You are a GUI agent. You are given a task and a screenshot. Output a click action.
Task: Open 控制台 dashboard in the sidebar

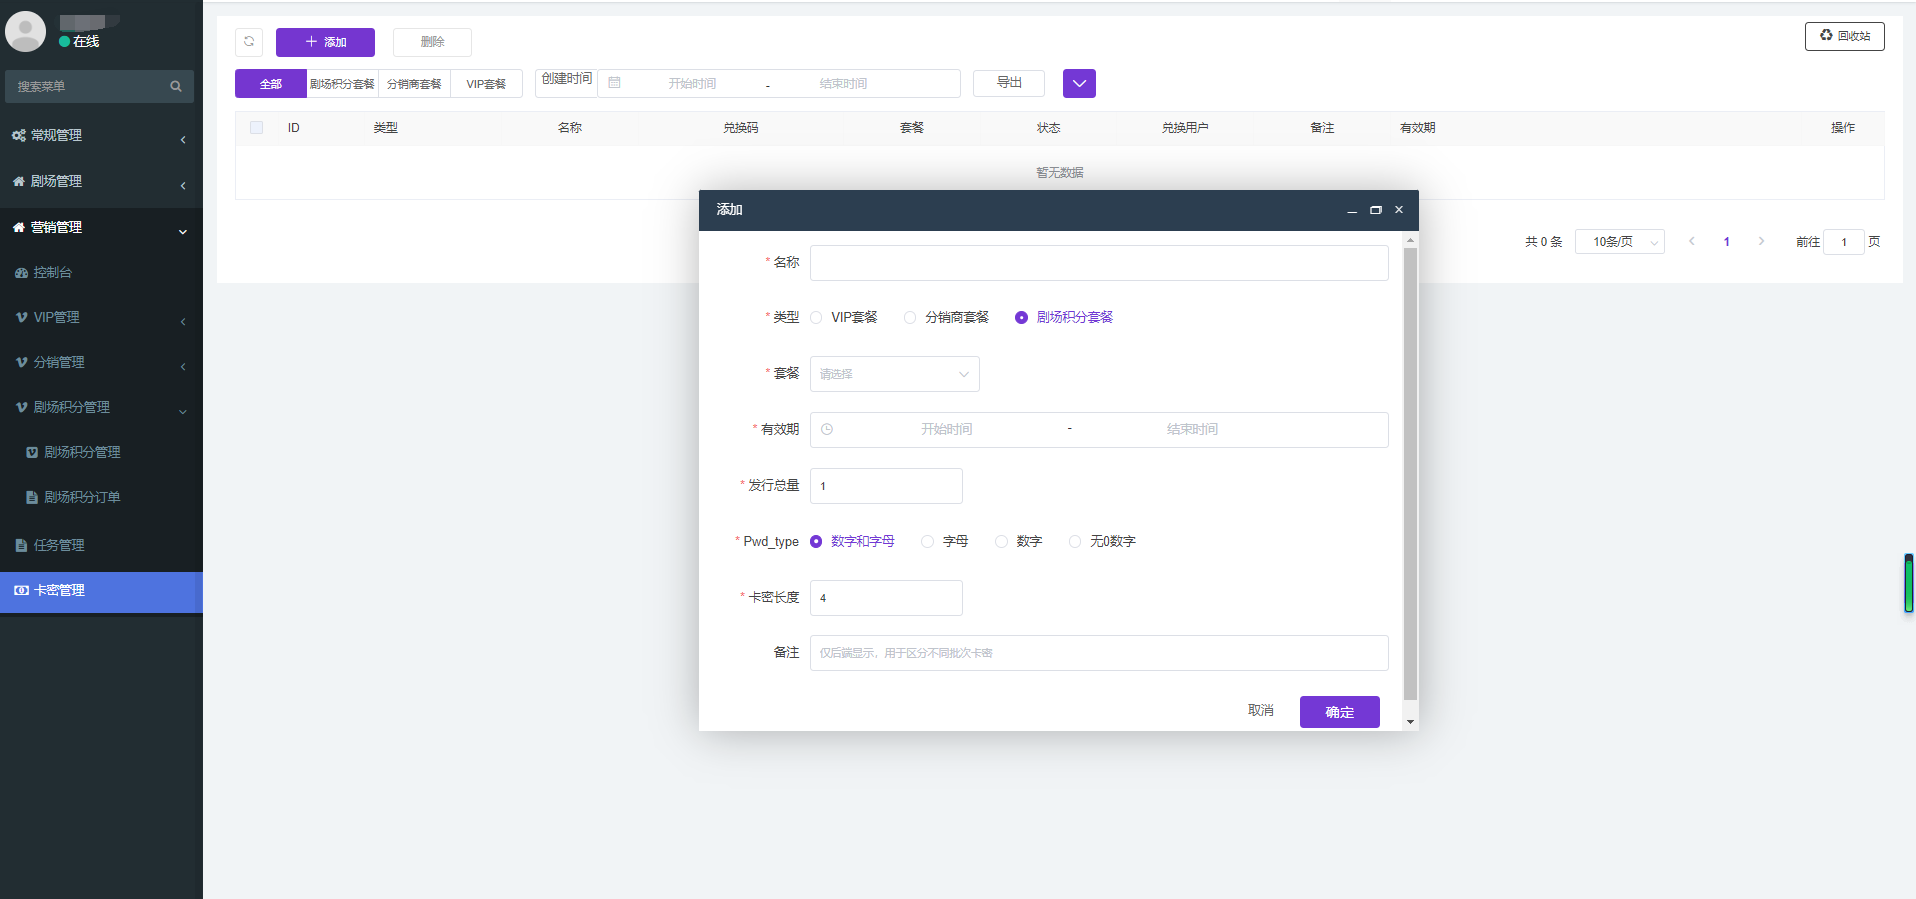point(53,272)
